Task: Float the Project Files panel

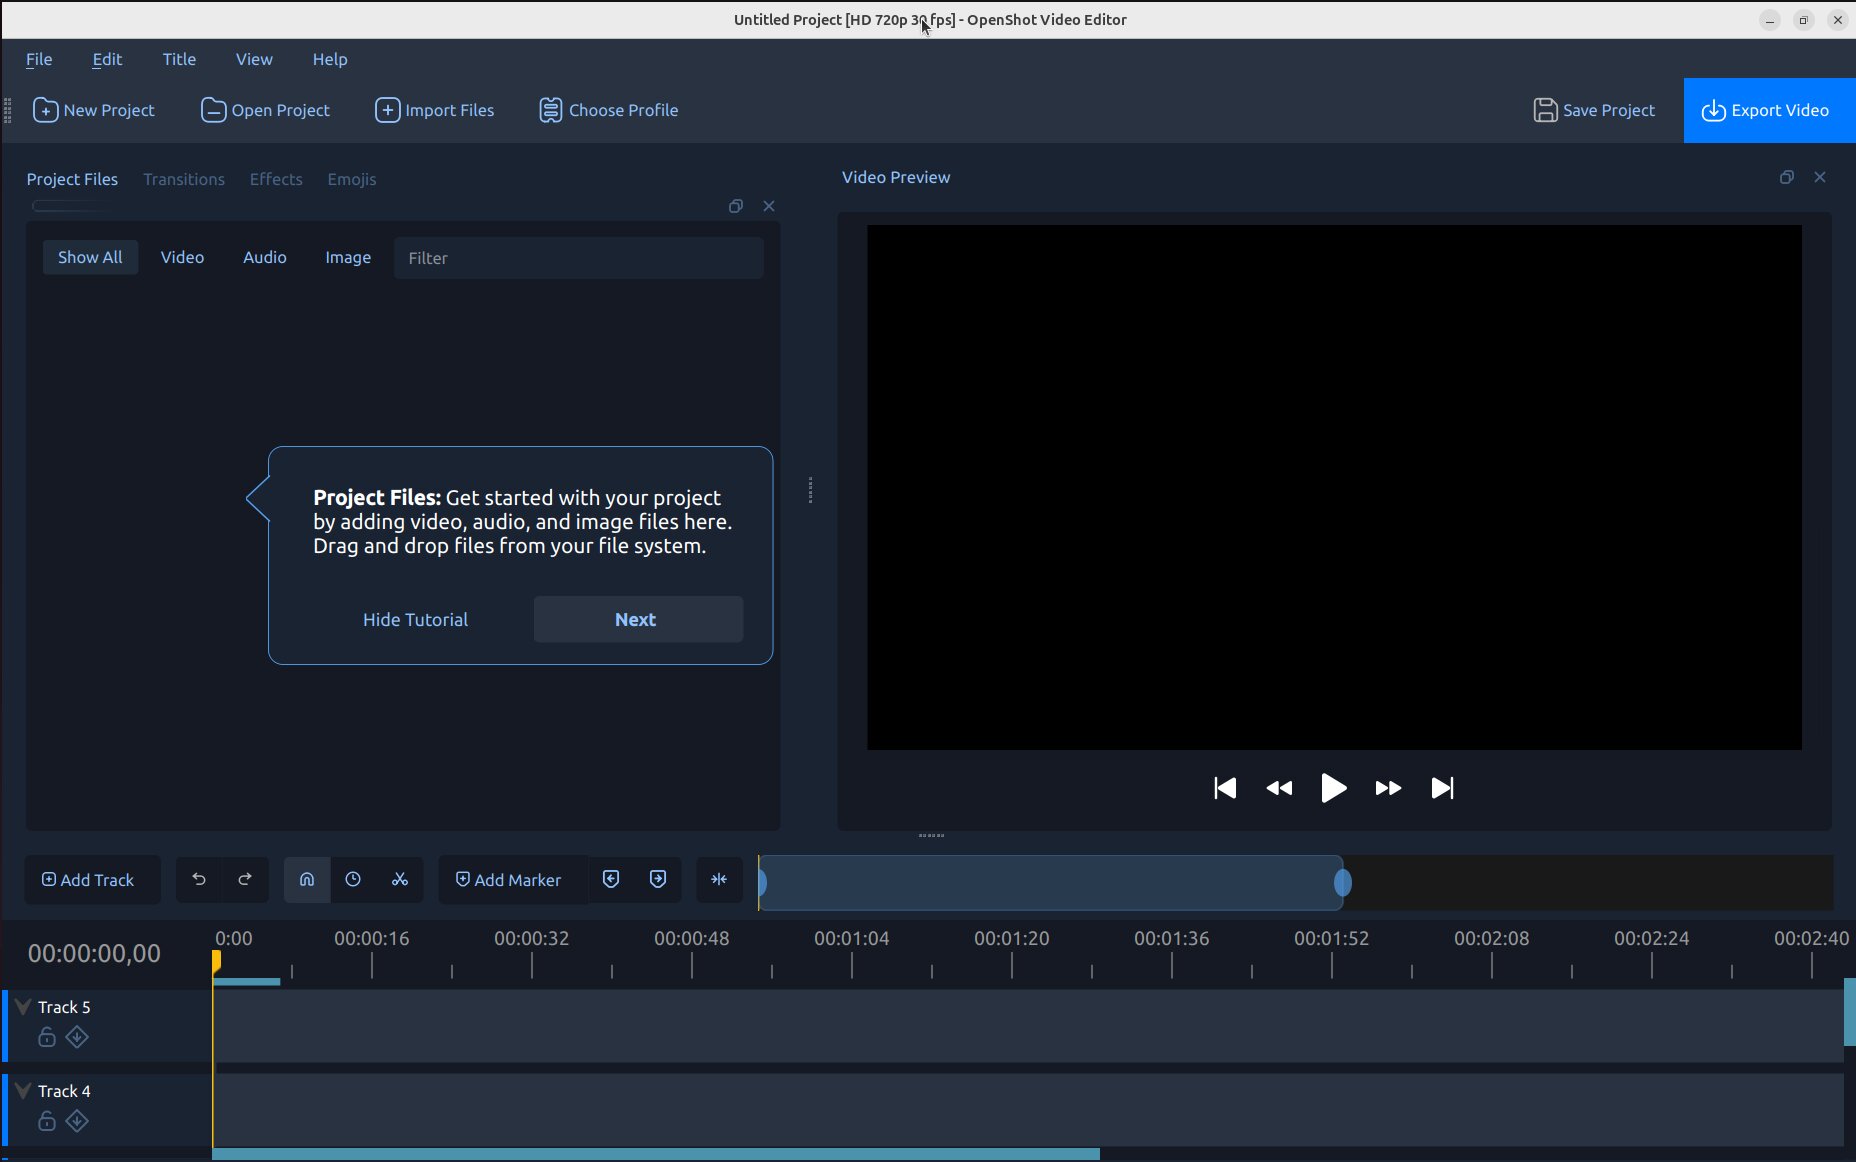Action: (736, 206)
